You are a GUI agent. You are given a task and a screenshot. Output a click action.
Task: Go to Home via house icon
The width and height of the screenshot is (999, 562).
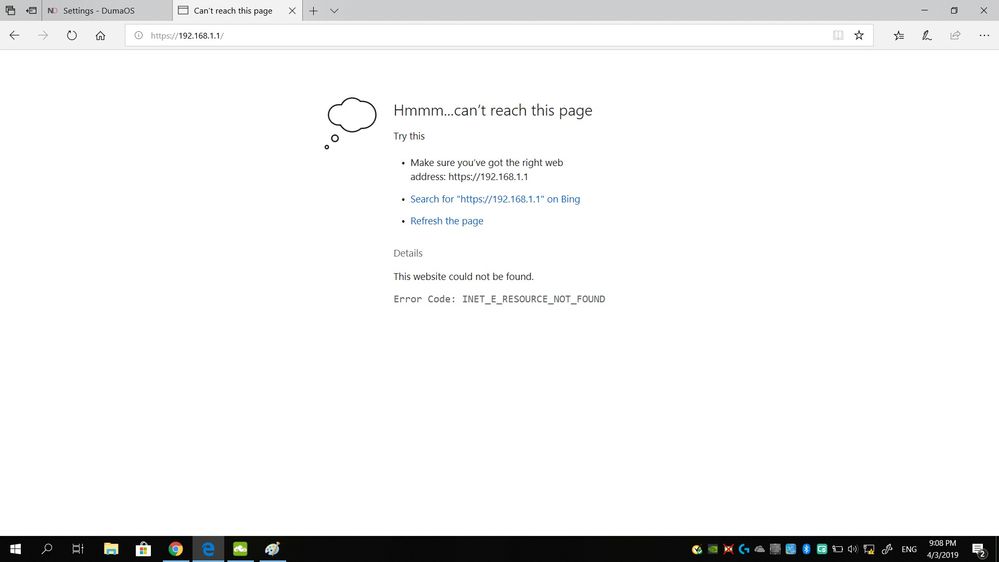coord(100,35)
